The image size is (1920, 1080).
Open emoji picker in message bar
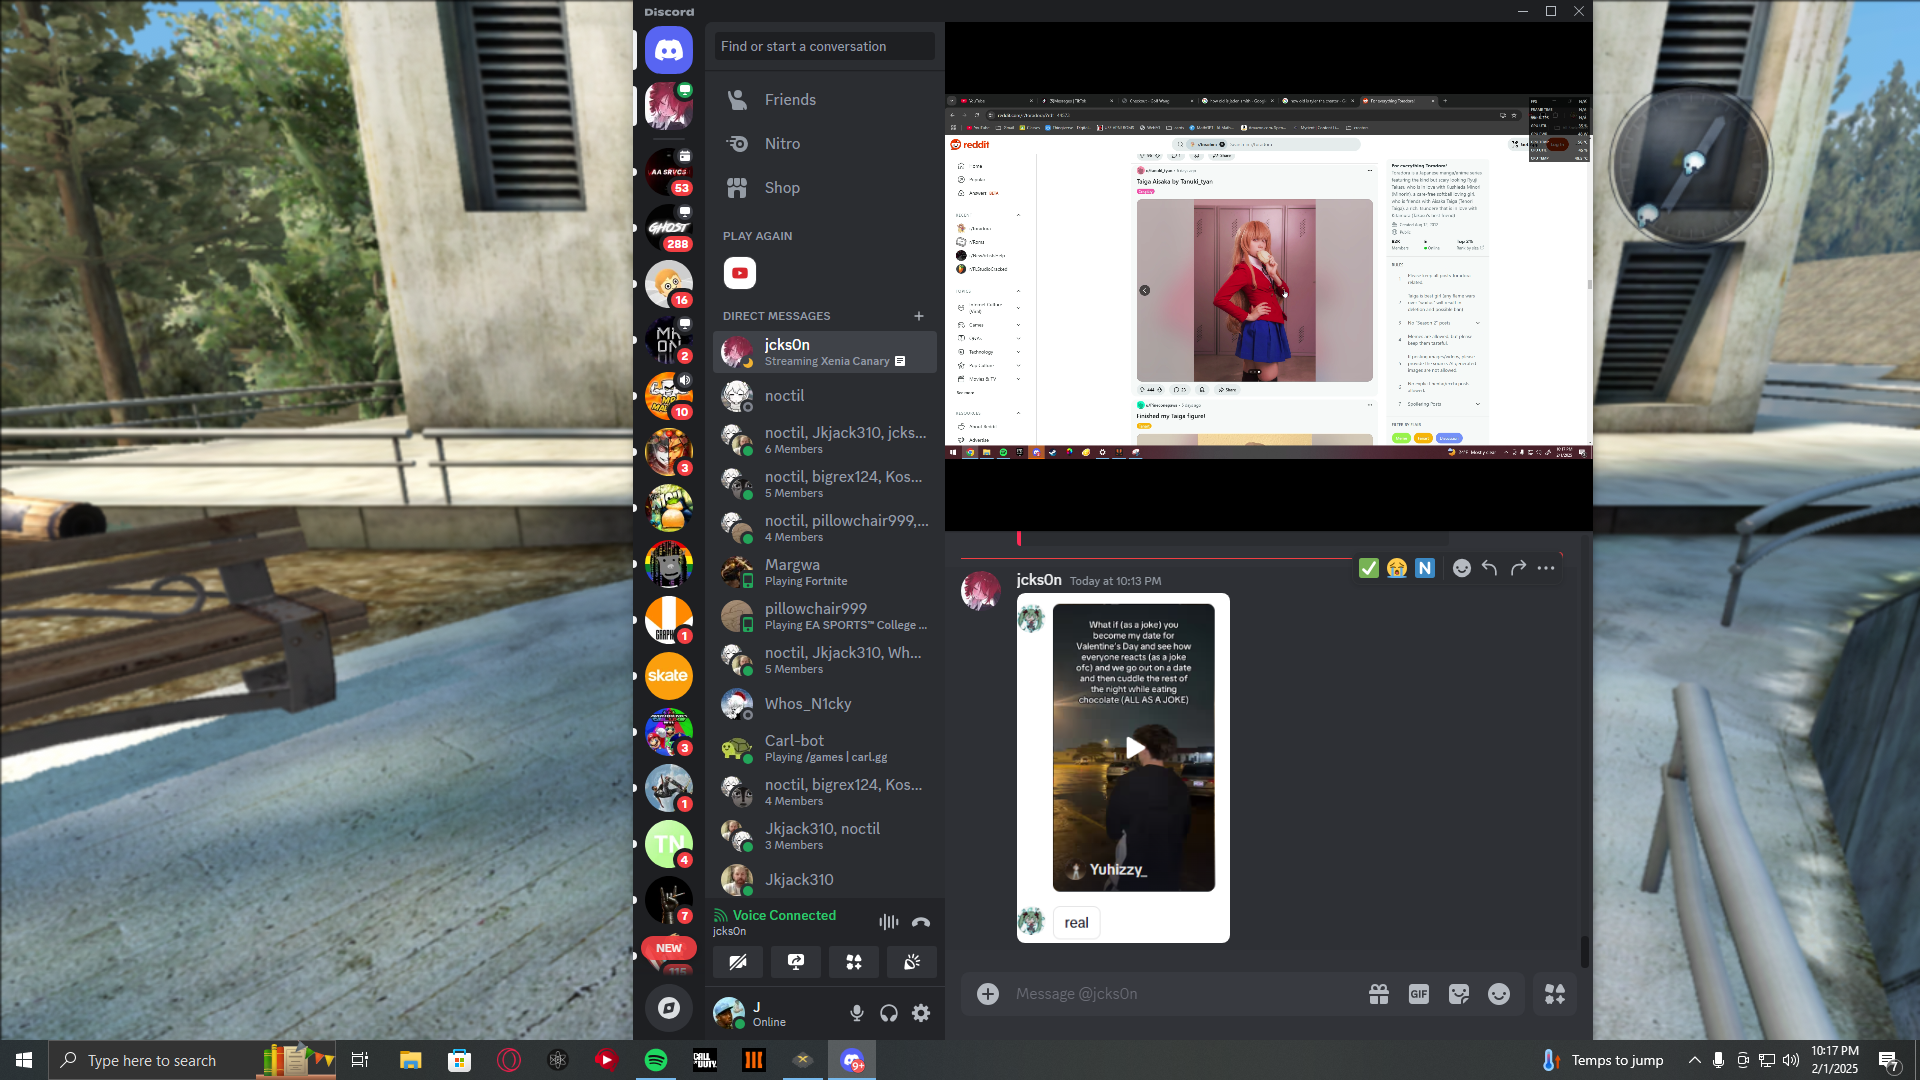pos(1498,994)
